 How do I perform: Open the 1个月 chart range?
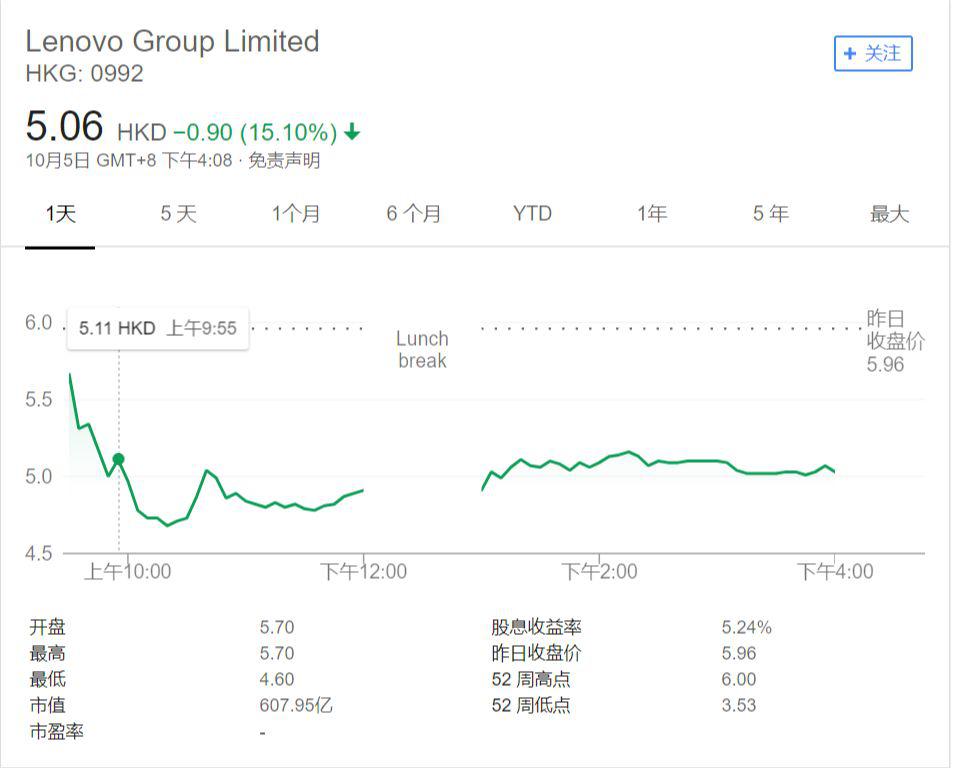[x=296, y=214]
